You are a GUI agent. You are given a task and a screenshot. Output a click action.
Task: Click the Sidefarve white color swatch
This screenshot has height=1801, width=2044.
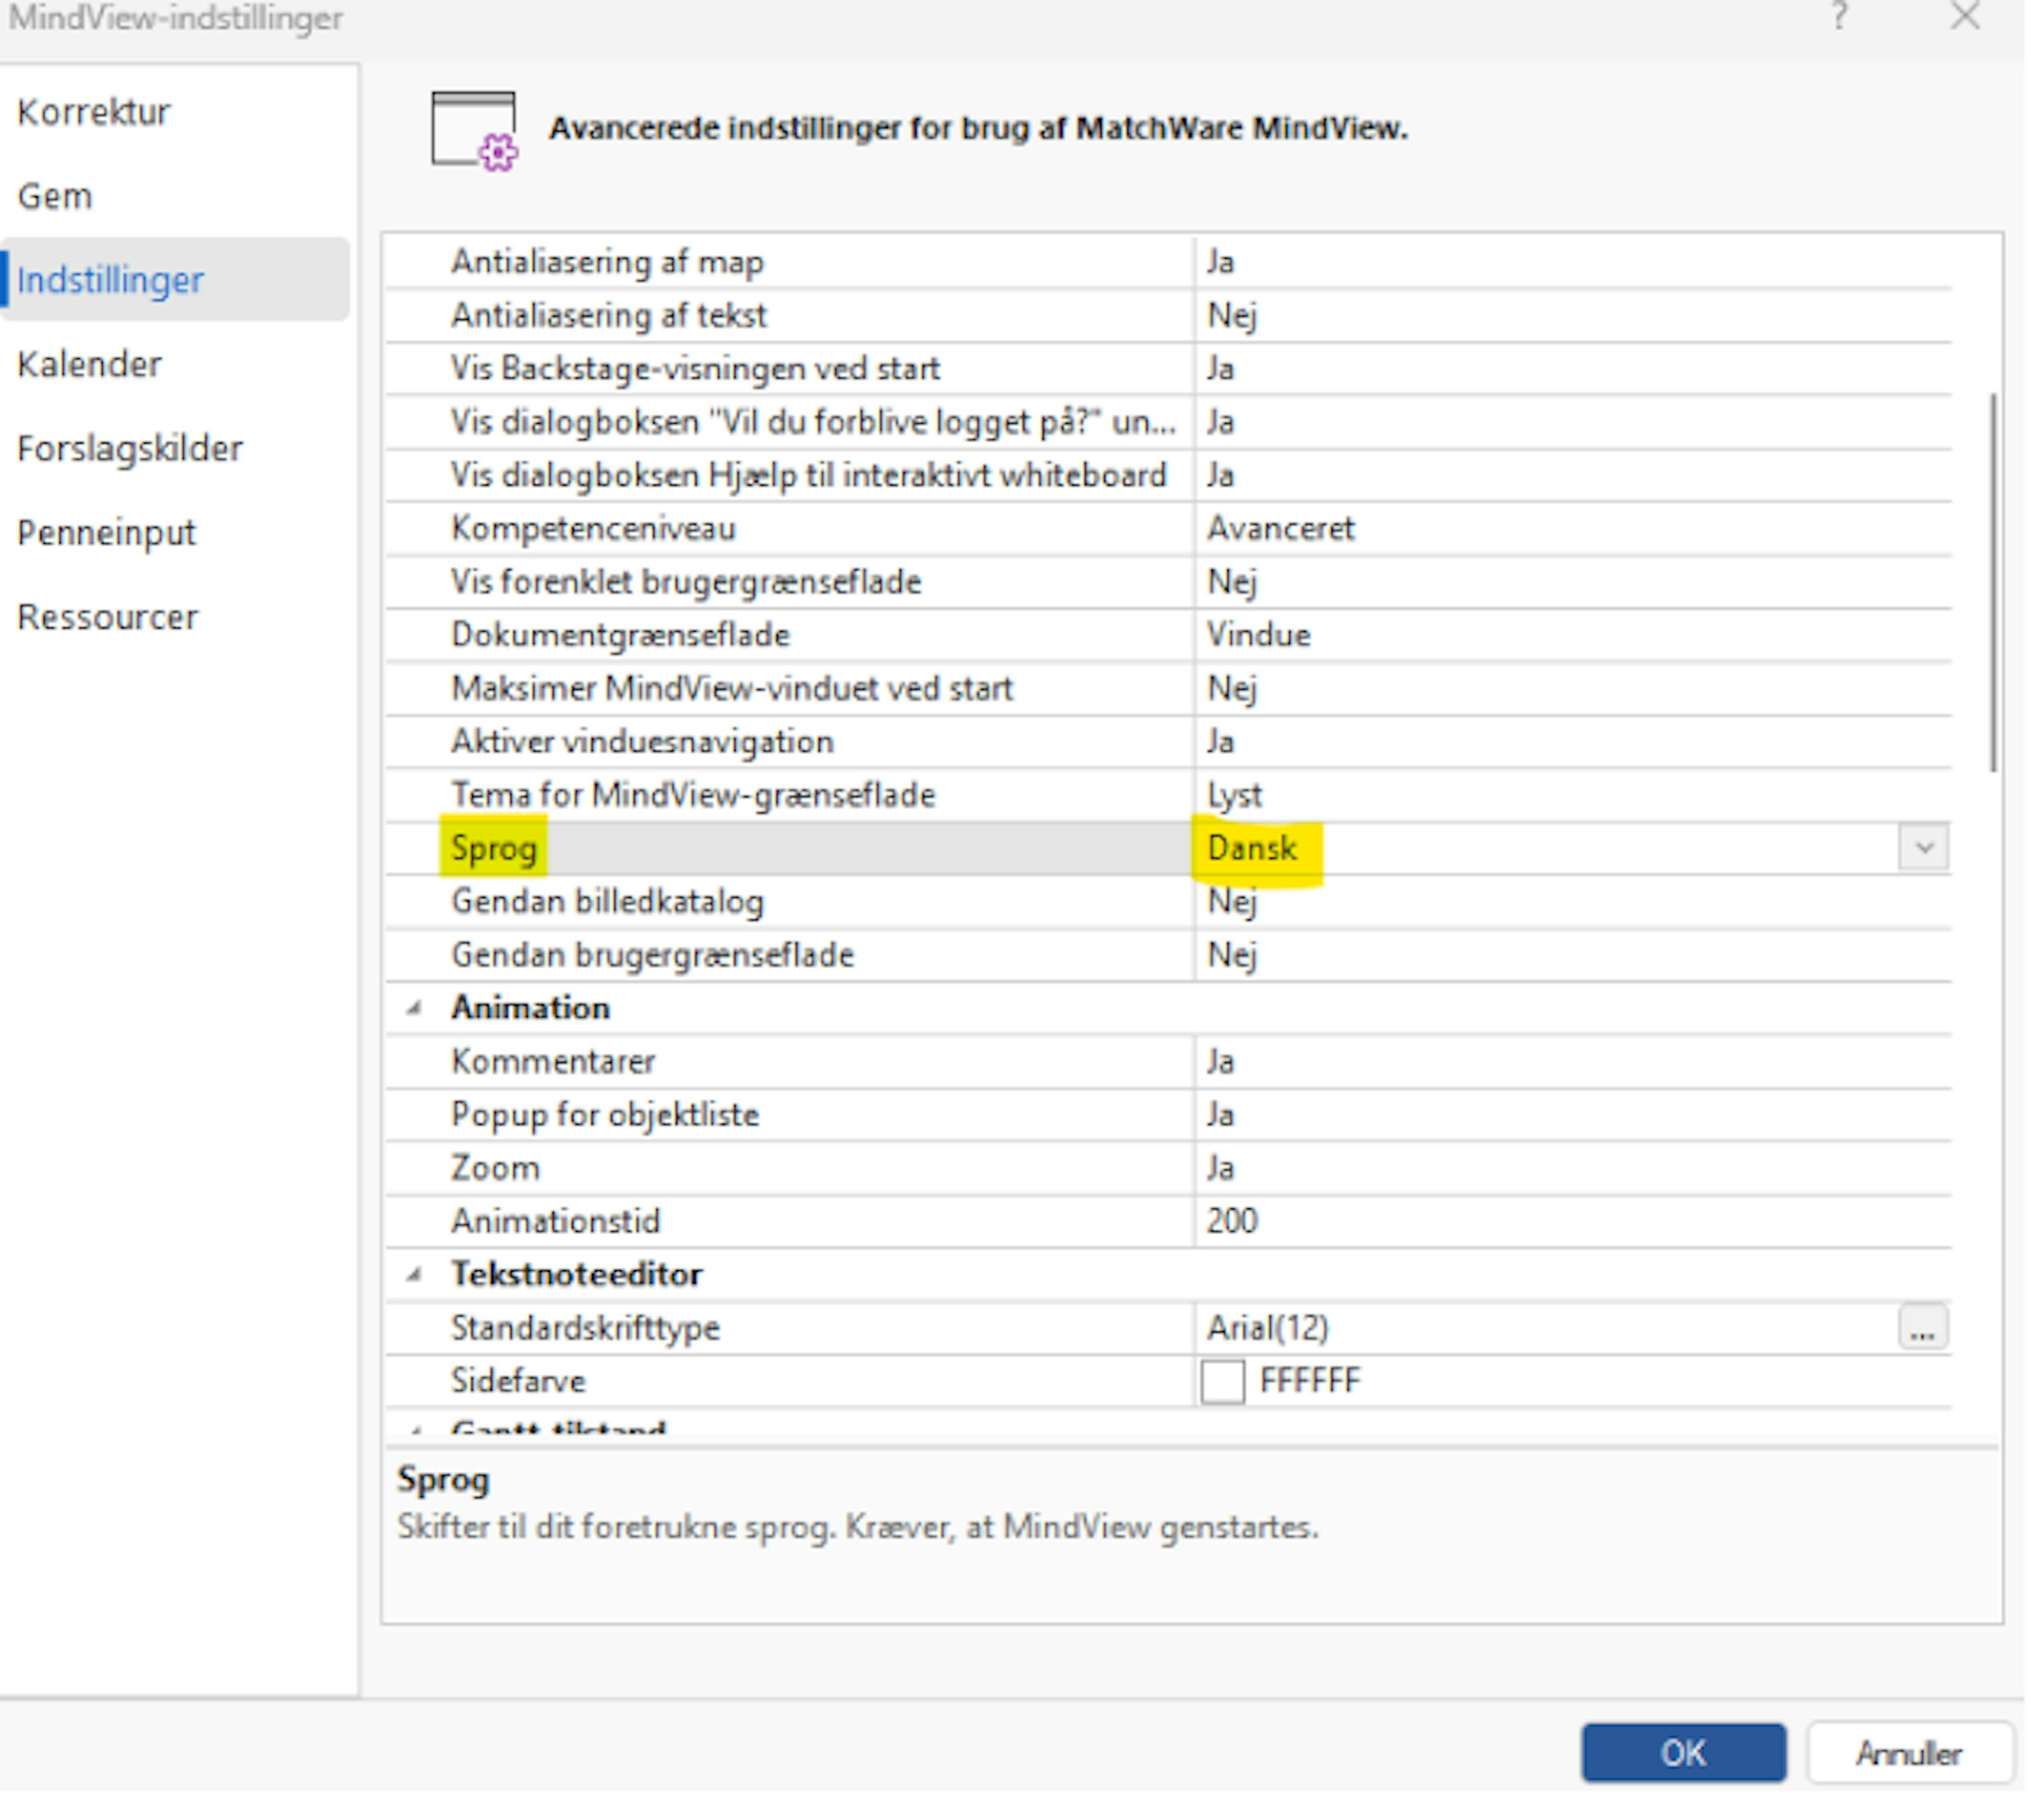click(1222, 1382)
